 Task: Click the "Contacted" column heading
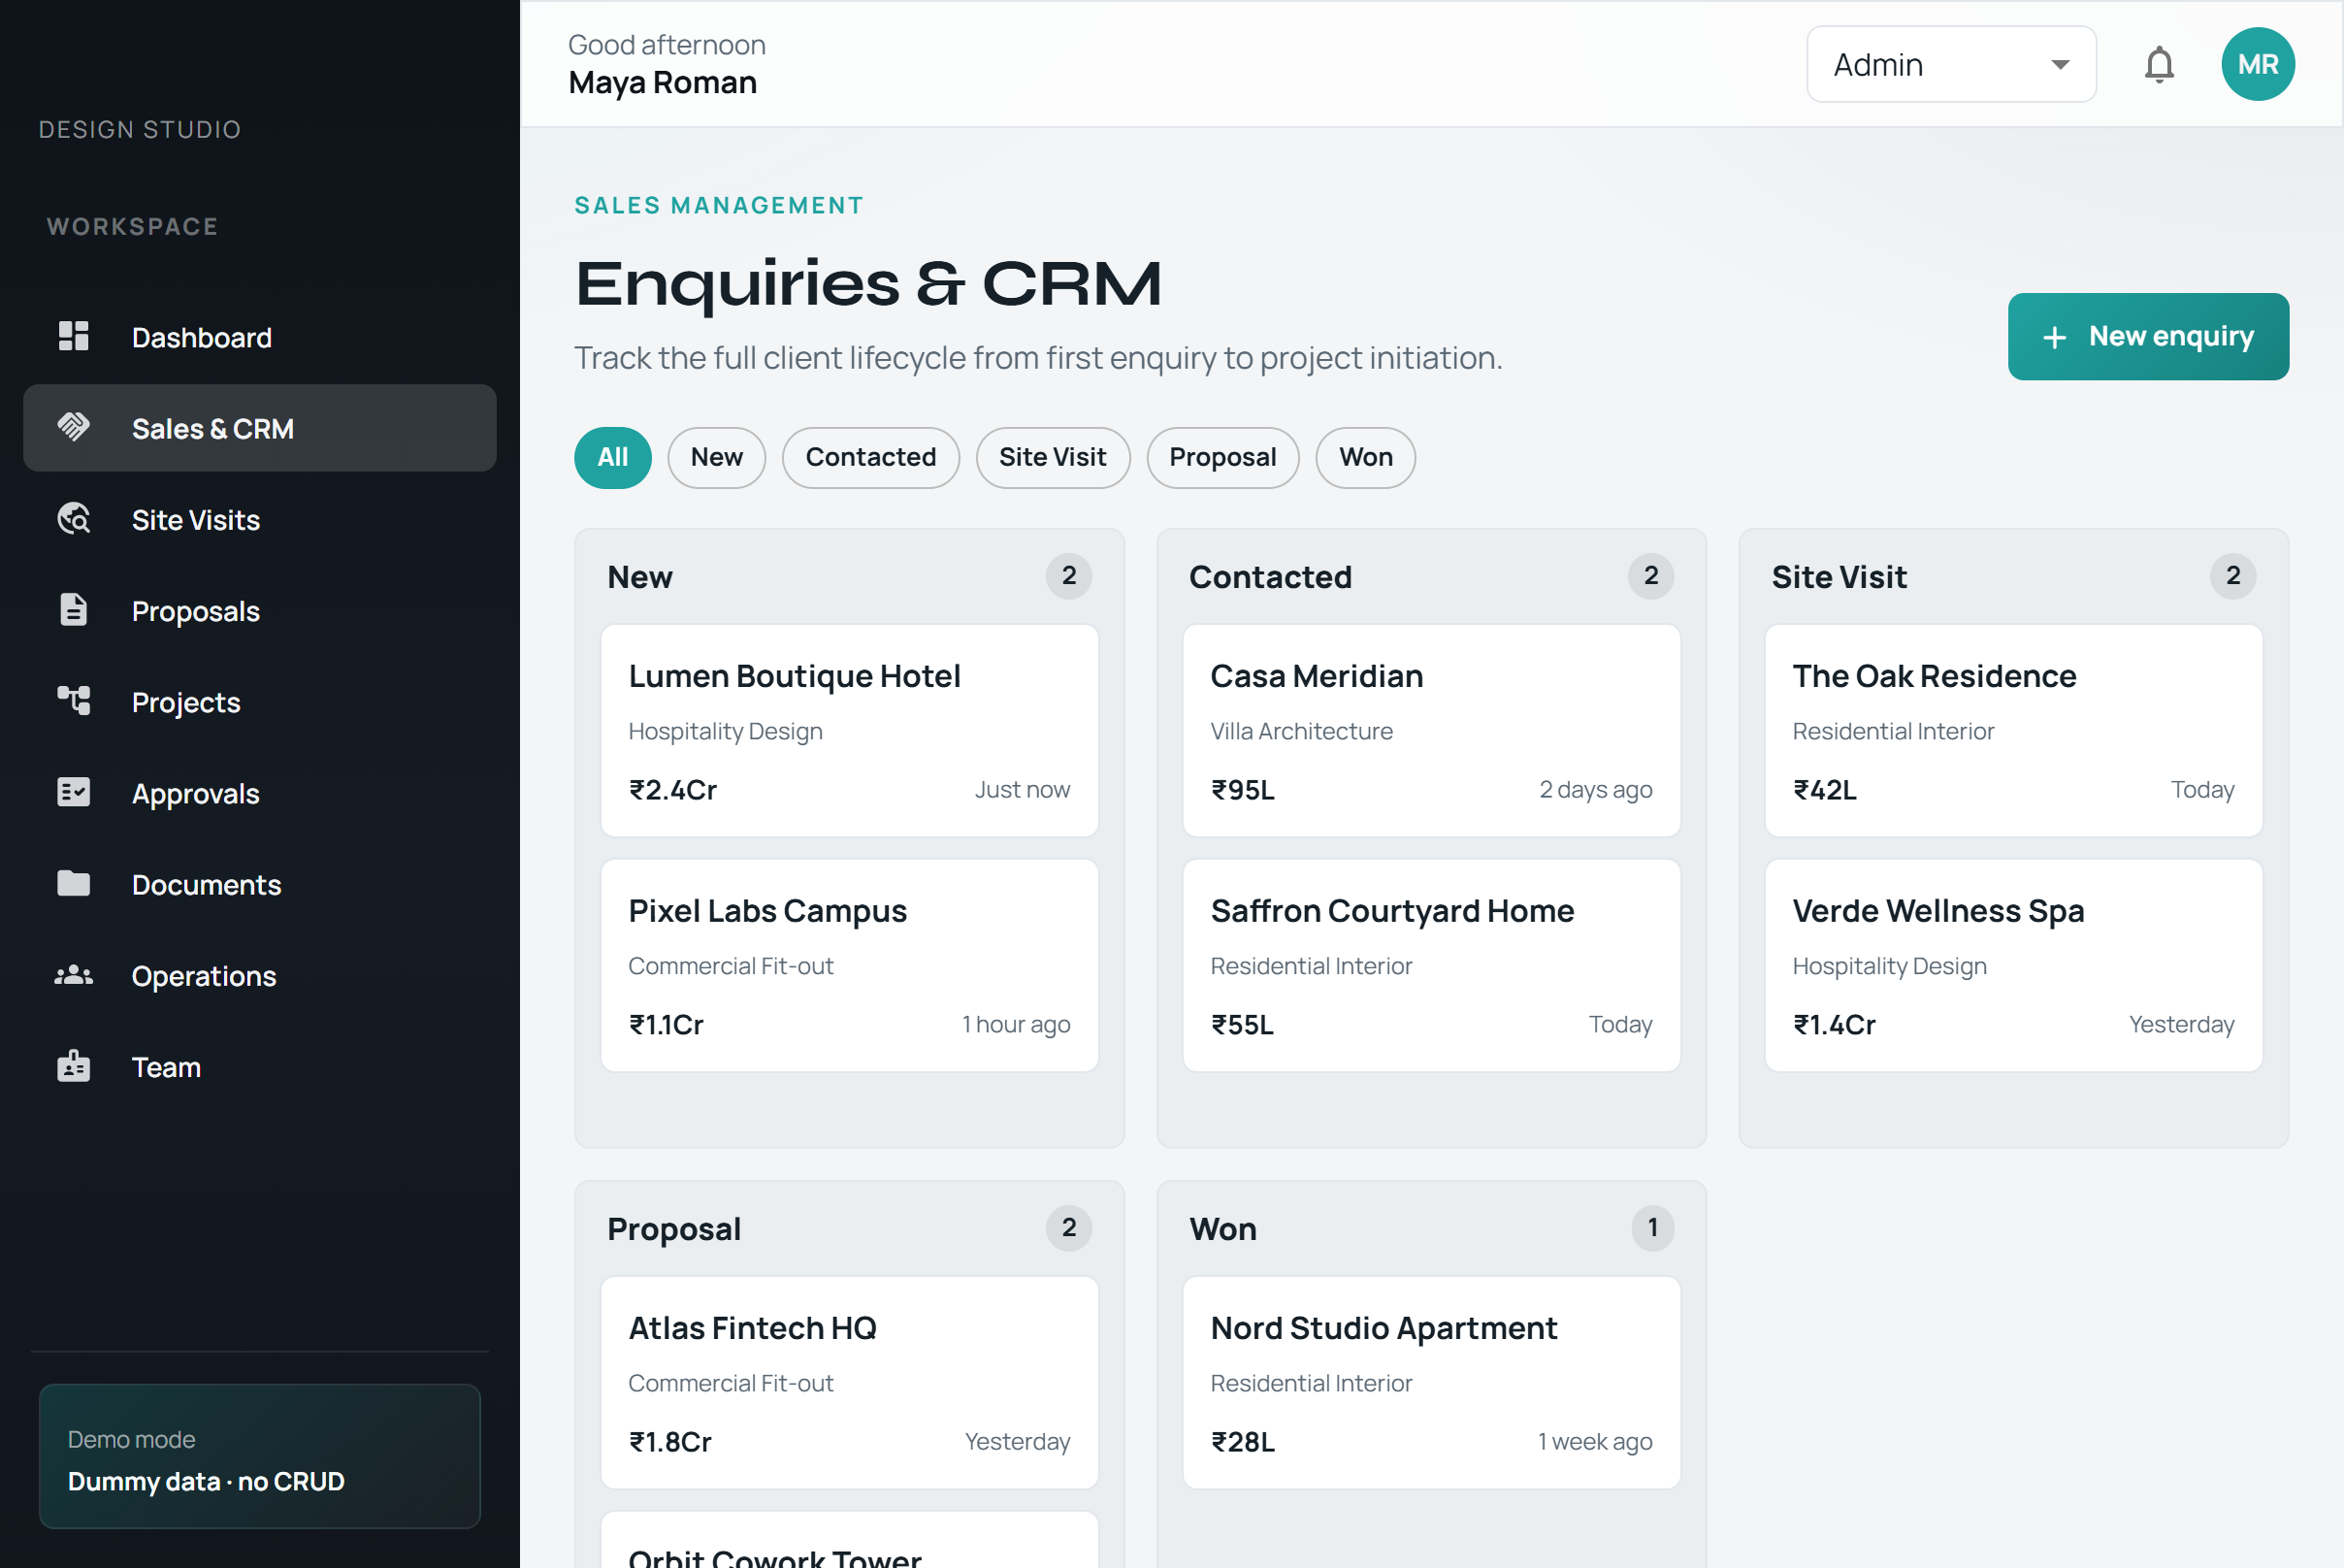(1270, 577)
